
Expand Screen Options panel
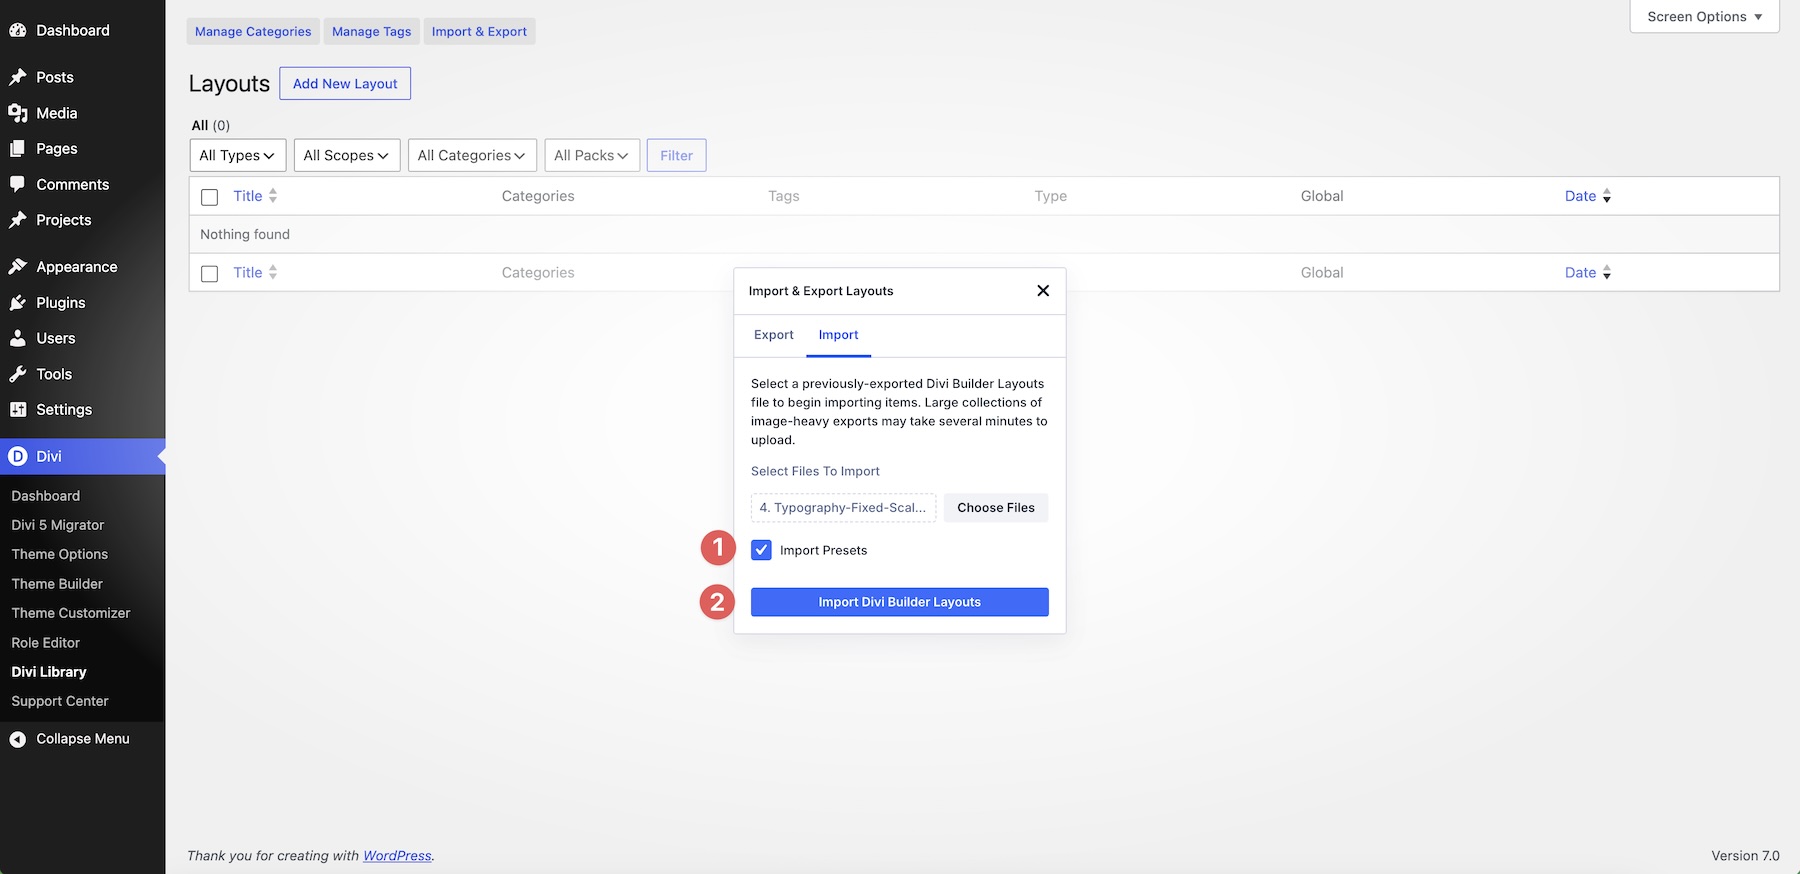click(1704, 17)
